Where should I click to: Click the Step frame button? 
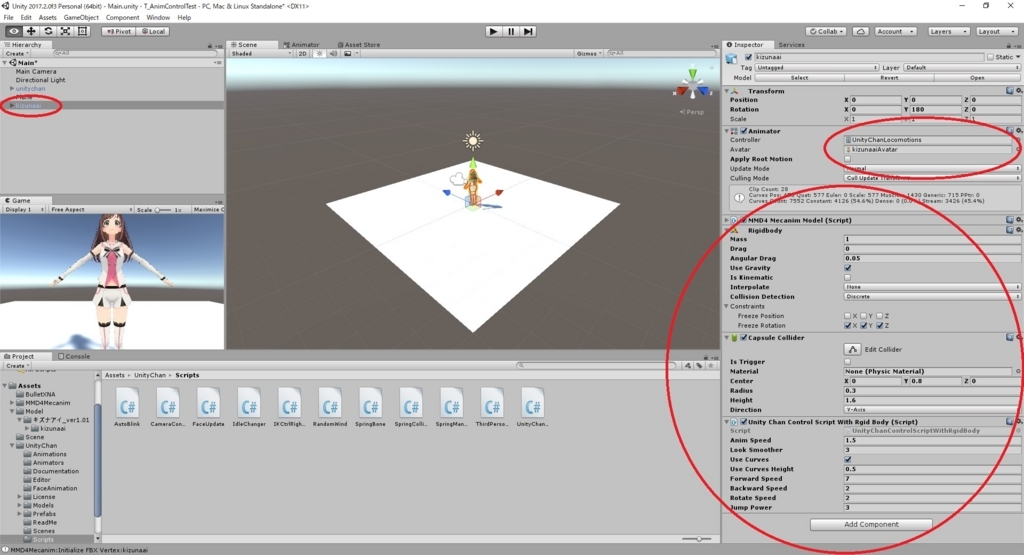pyautogui.click(x=528, y=31)
